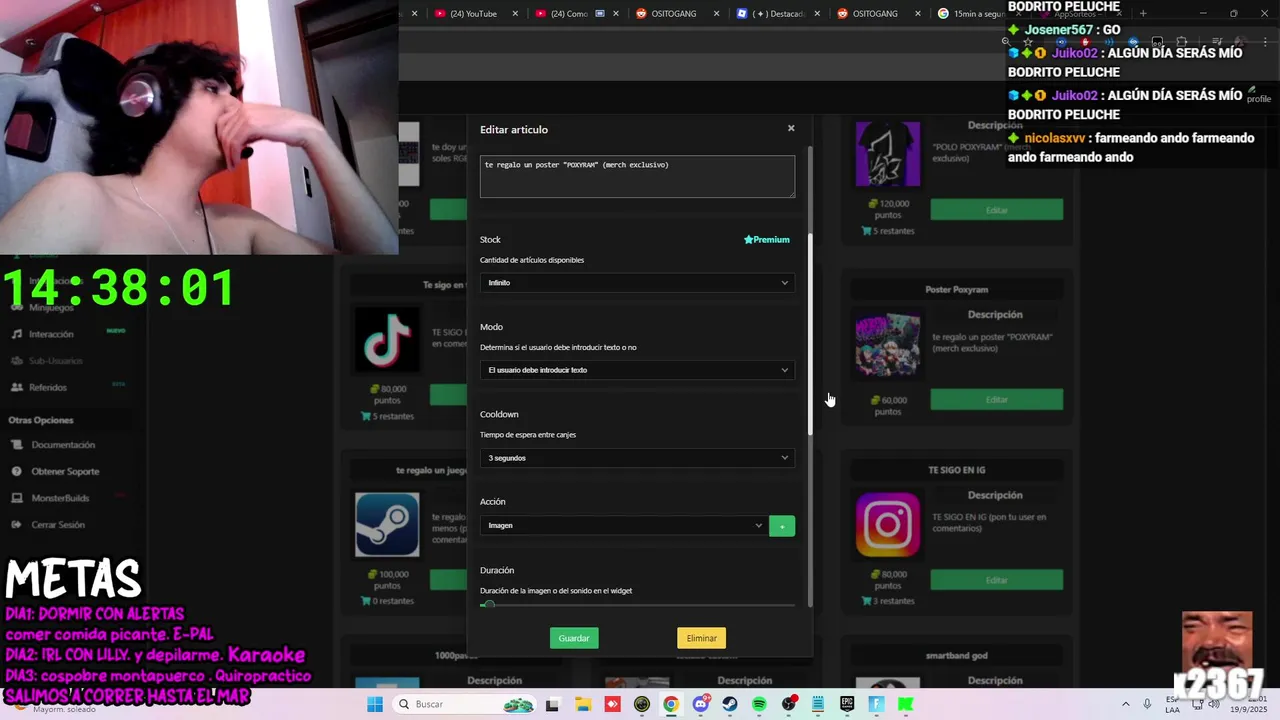The height and width of the screenshot is (720, 1280).
Task: Click the modal's vertical scrollbar
Action: pos(810,335)
